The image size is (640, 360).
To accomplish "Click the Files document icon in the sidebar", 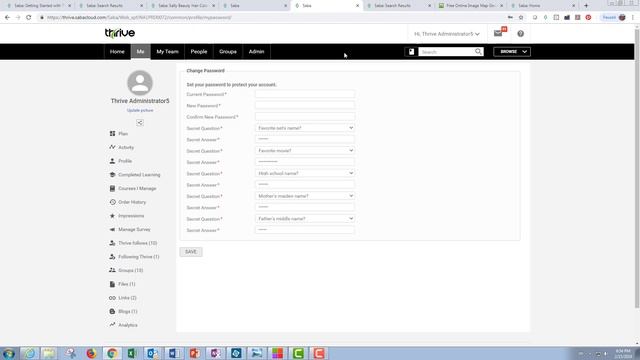I will tap(112, 284).
